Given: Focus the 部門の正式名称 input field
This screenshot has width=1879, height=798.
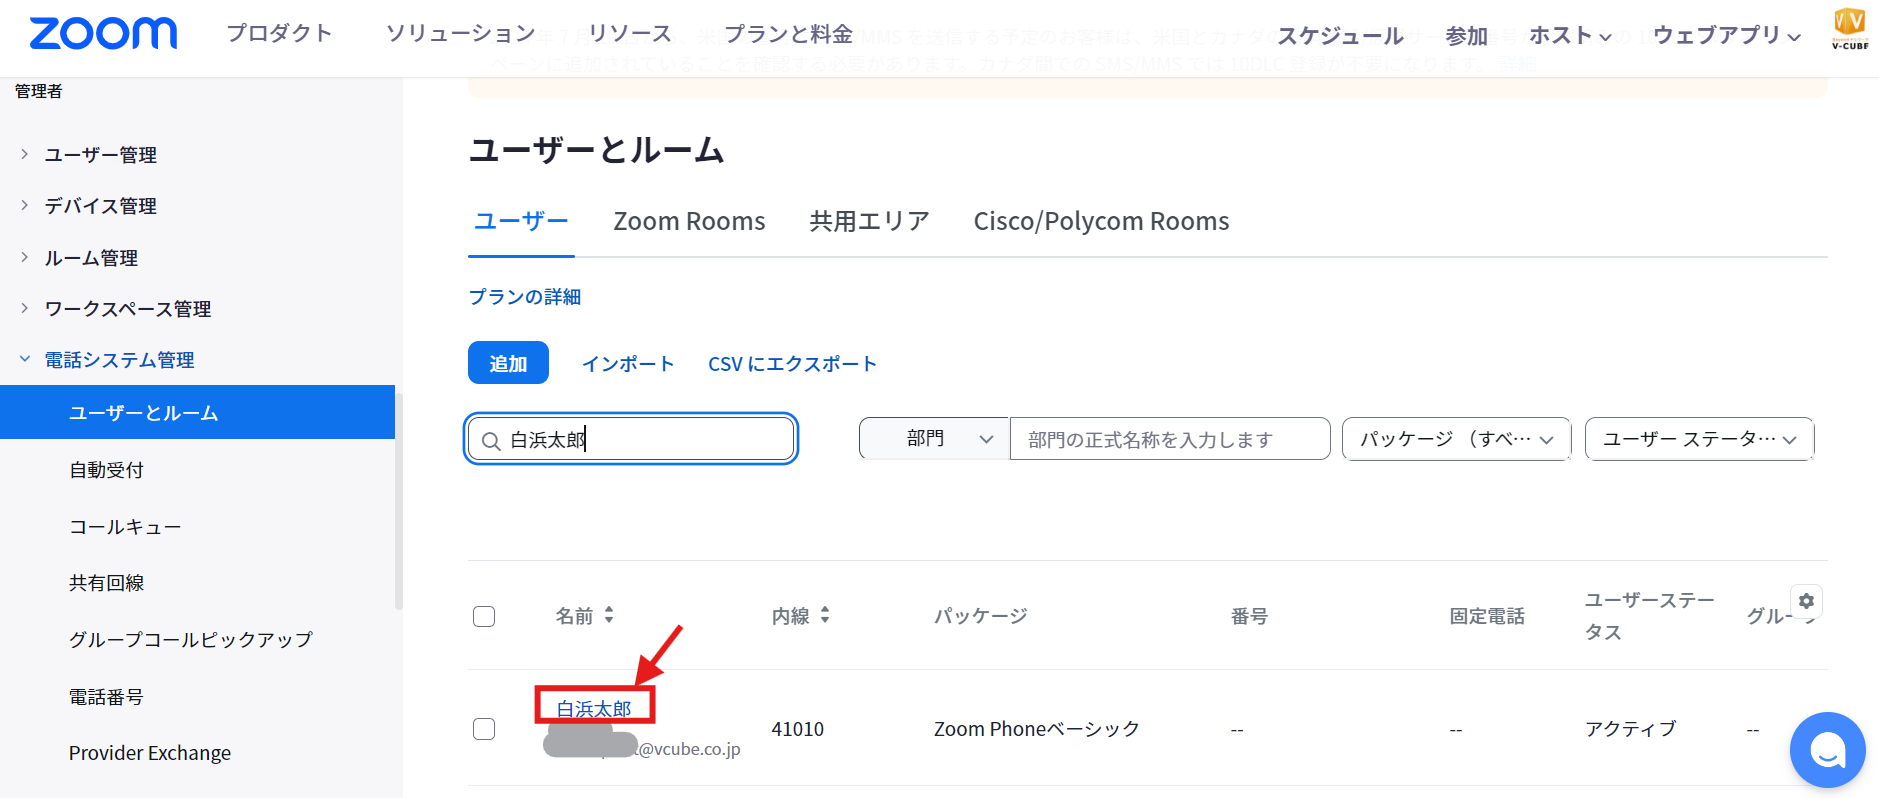Looking at the screenshot, I should pyautogui.click(x=1170, y=439).
